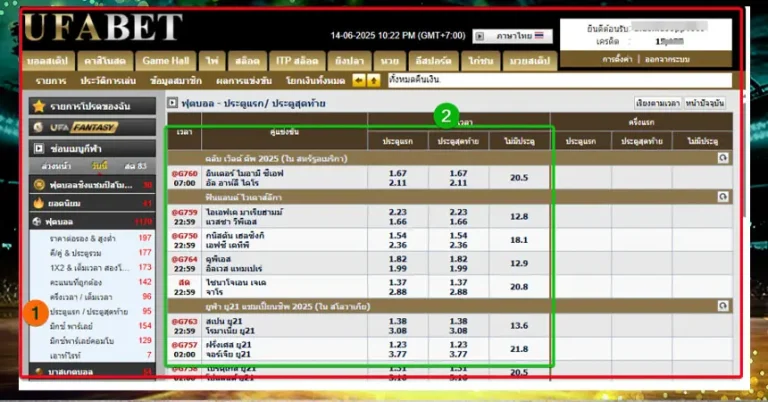Open the ยิงปลา tab

click(x=350, y=61)
